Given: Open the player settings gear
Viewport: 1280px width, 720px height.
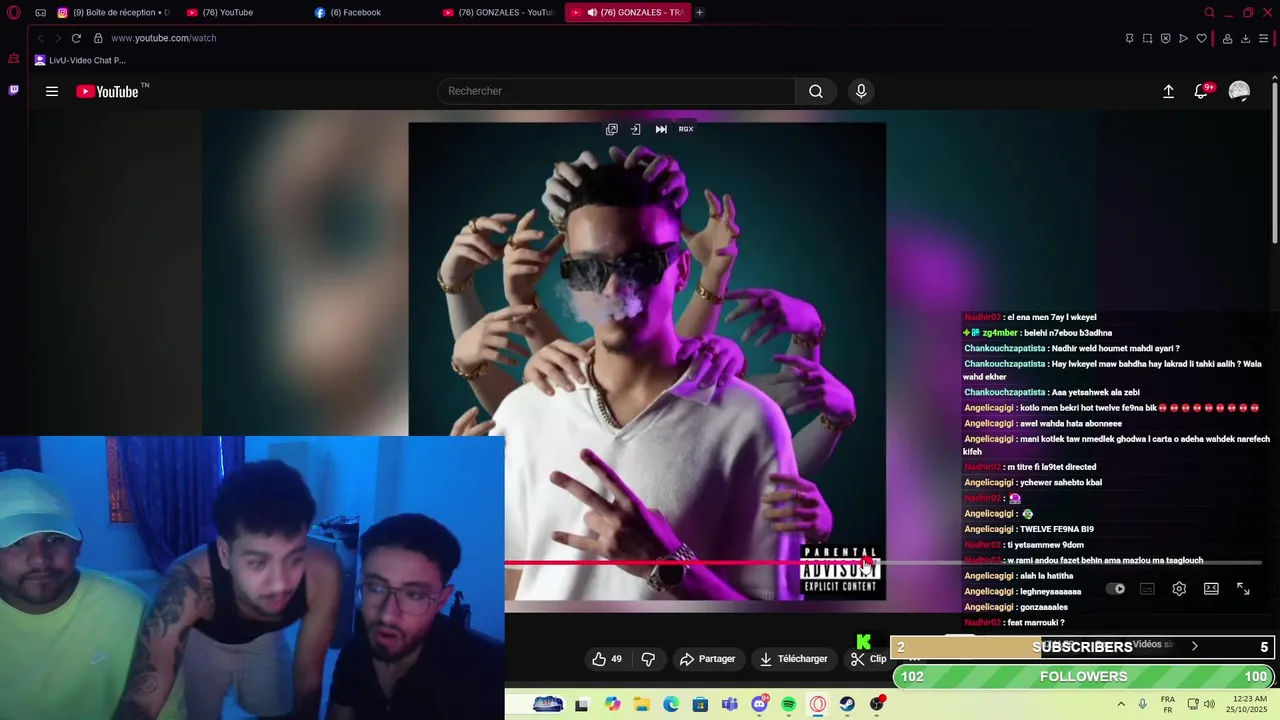Looking at the screenshot, I should coord(1179,589).
